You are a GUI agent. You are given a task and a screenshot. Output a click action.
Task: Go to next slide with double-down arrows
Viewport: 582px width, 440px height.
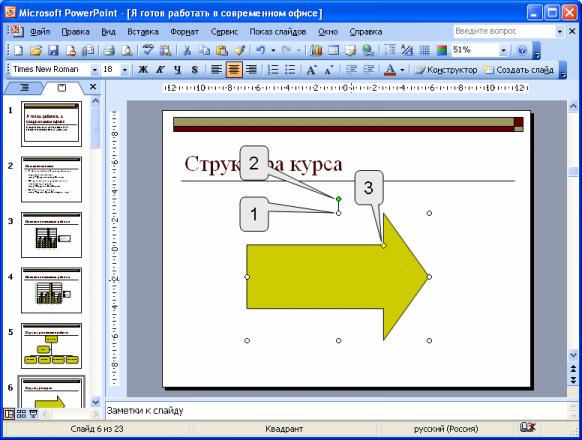573,380
